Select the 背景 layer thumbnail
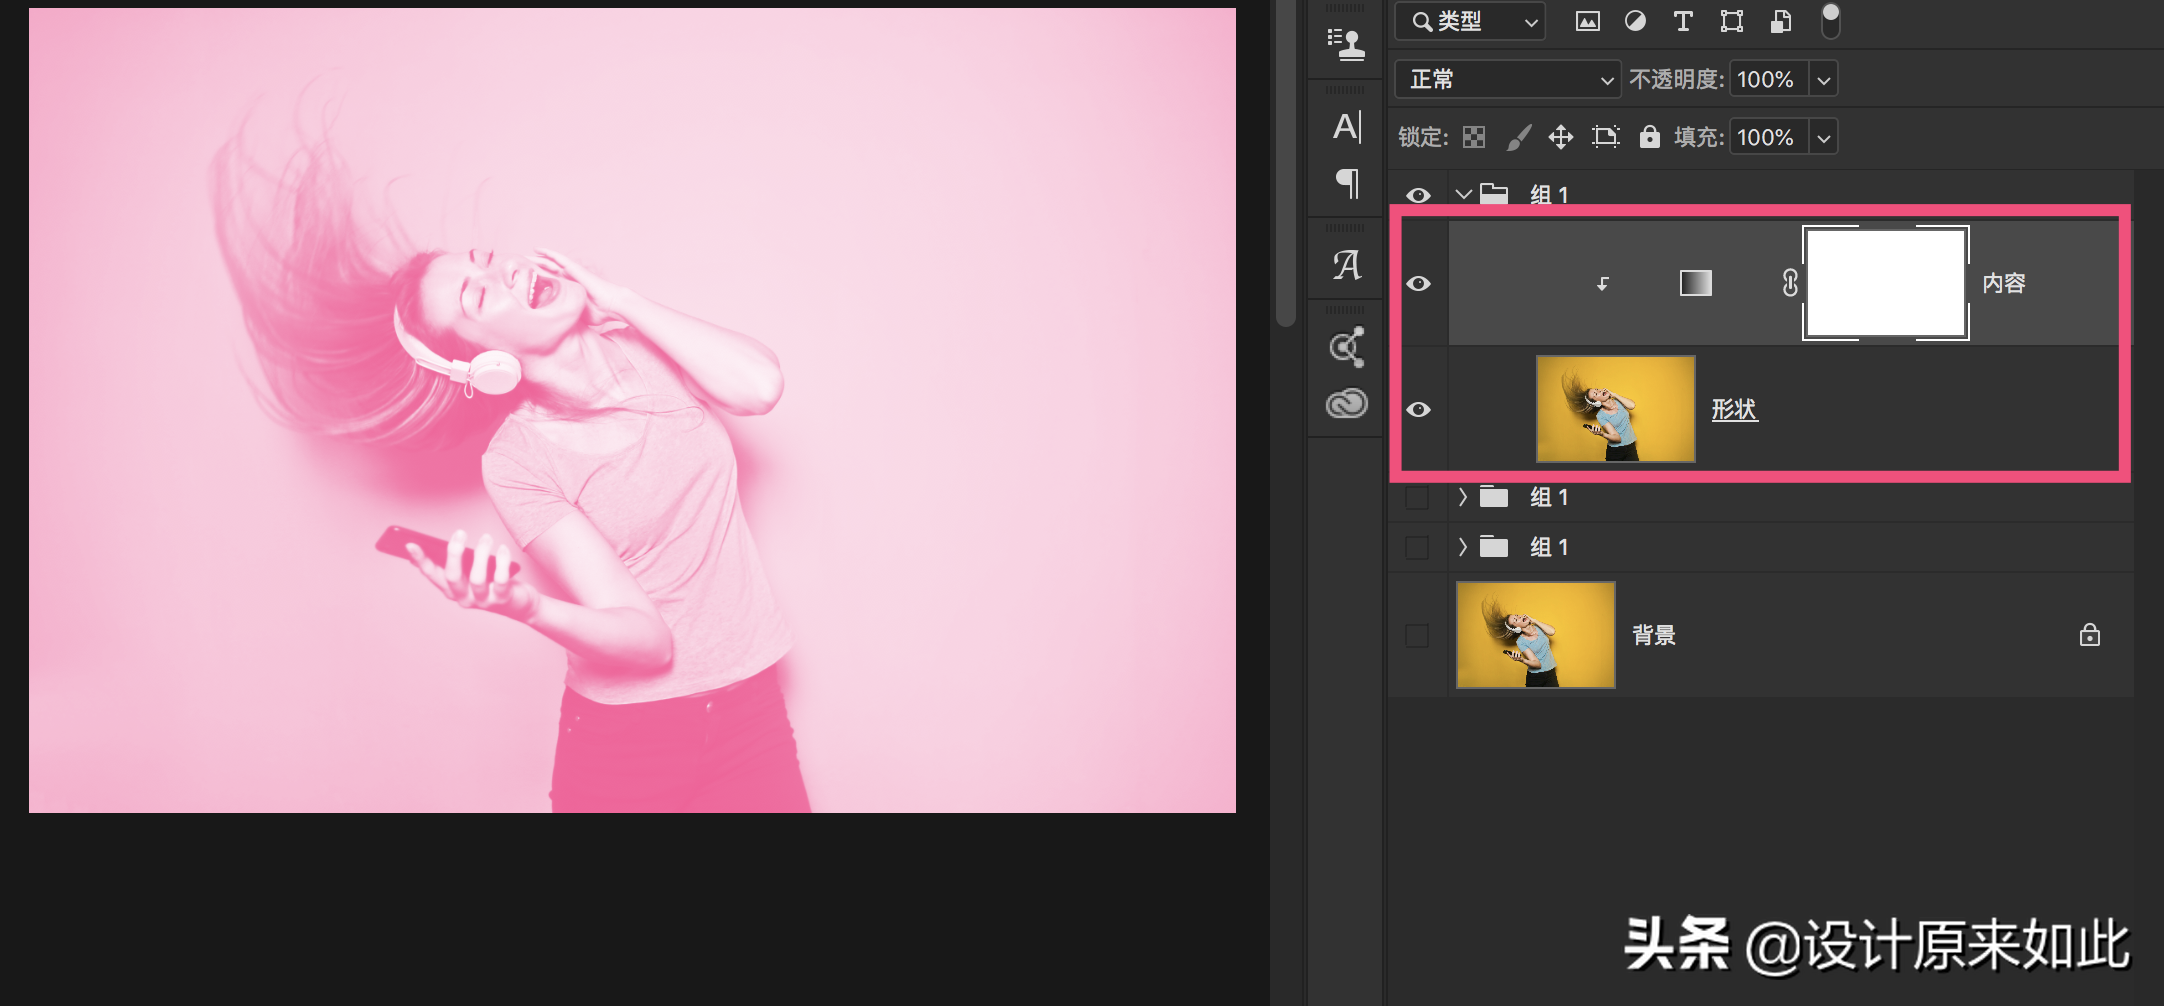This screenshot has height=1006, width=2164. (x=1536, y=635)
